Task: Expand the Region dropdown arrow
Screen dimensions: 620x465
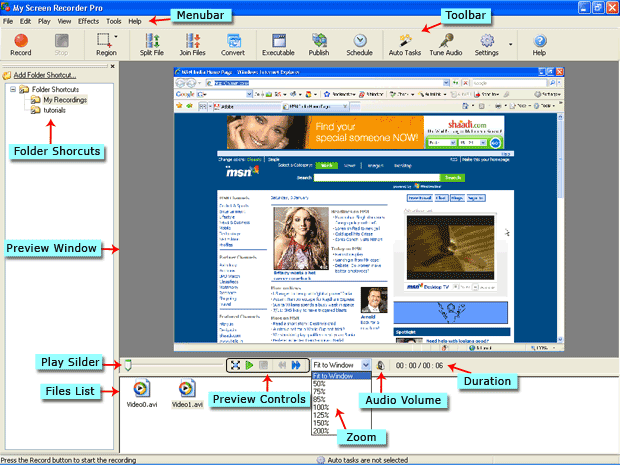Action: pos(118,36)
